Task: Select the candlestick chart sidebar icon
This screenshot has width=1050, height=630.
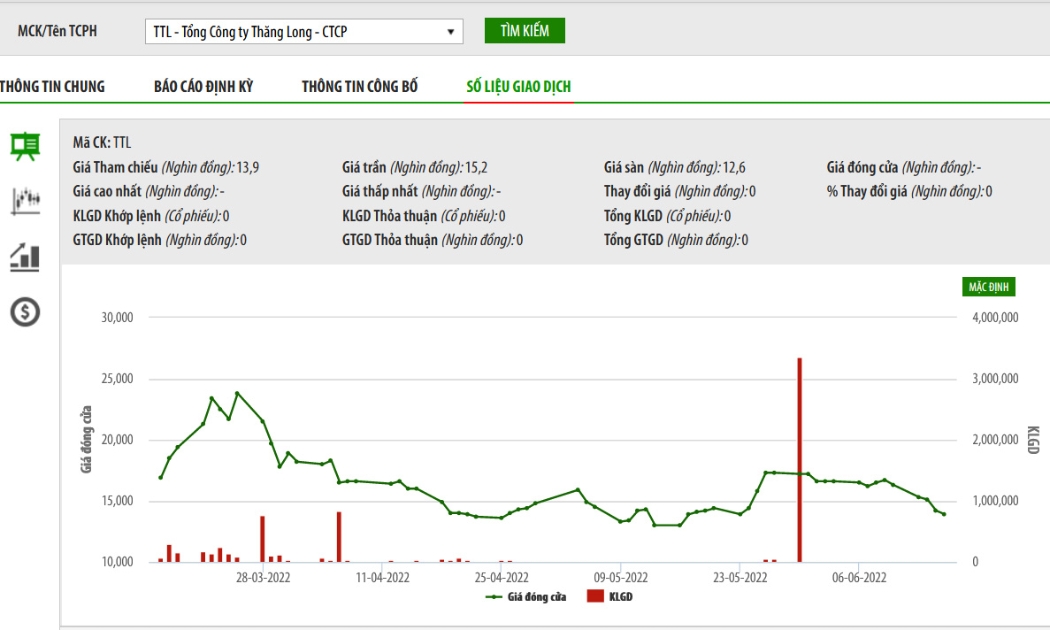Action: coord(25,201)
